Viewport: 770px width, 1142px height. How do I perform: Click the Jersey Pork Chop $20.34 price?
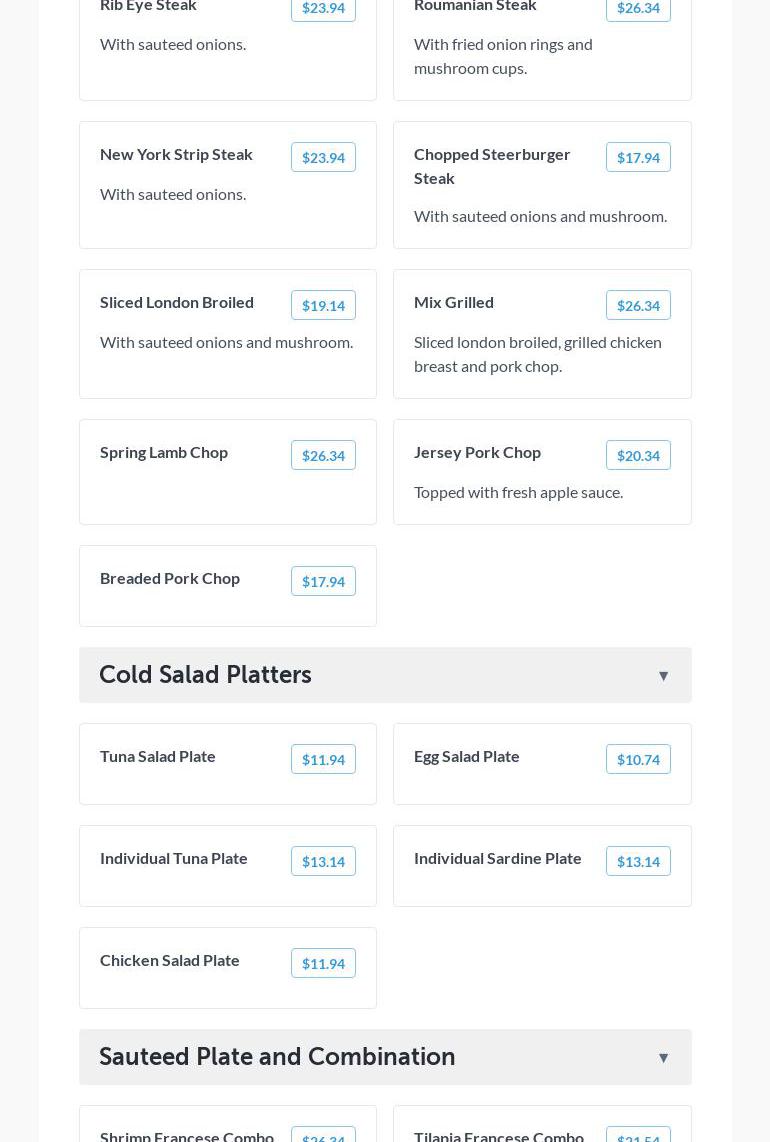638,456
